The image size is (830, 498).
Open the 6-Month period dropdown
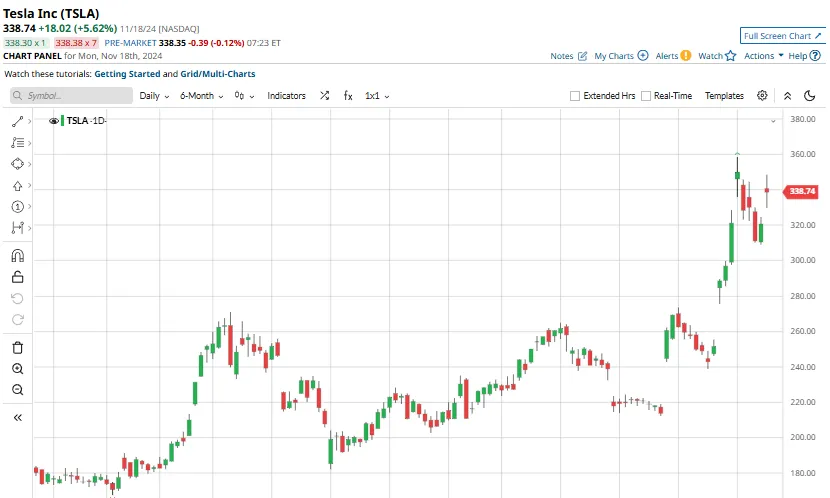tap(202, 96)
